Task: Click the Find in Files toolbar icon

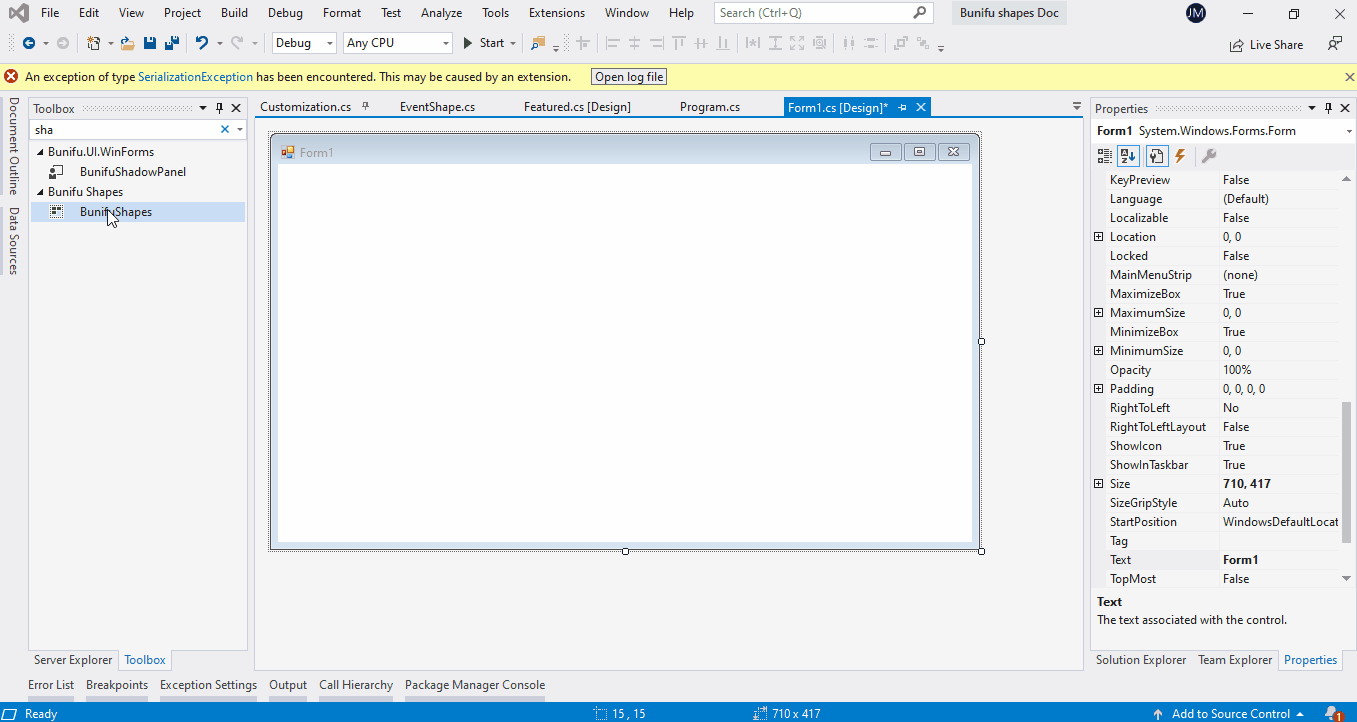Action: [538, 43]
